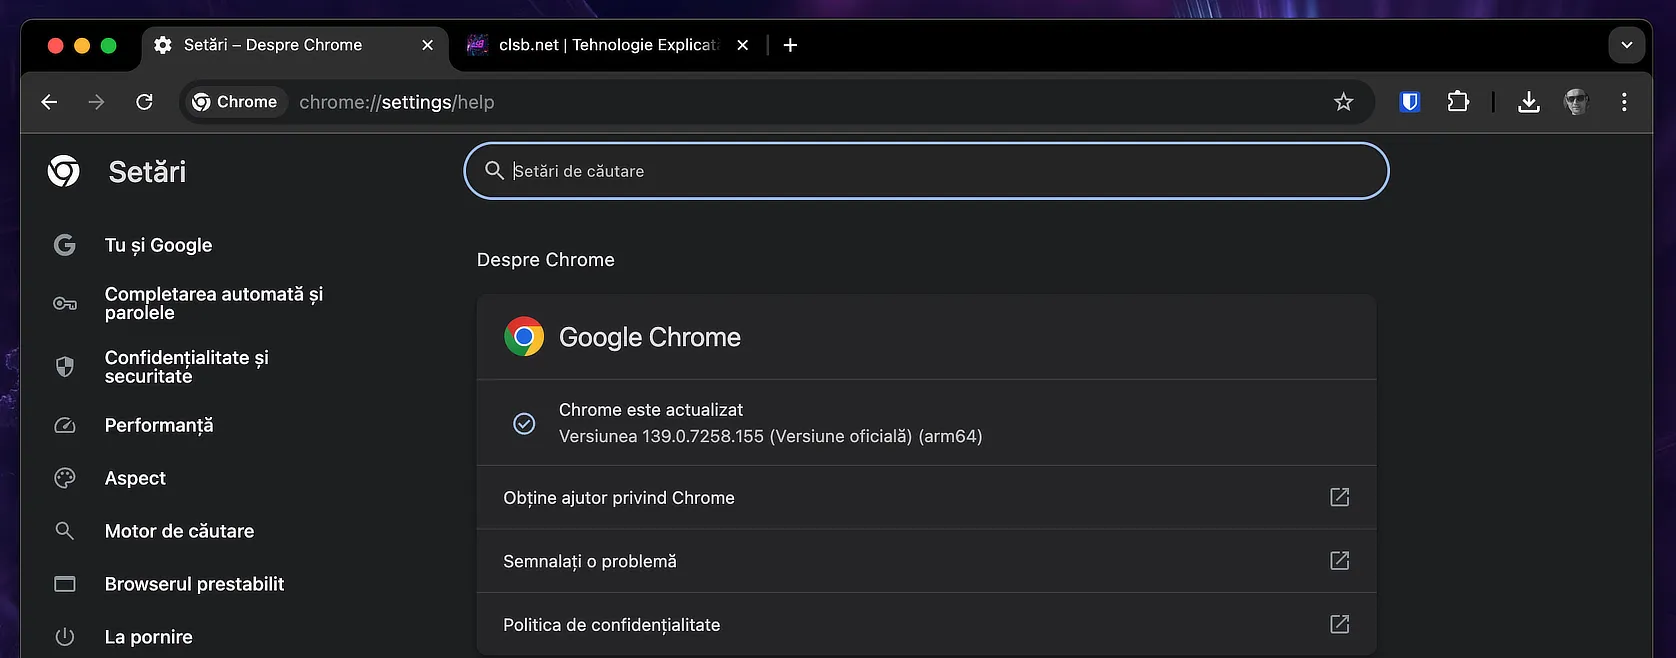Click the Google Chrome colored logo
Screen dimensions: 1676x658
(x=524, y=337)
